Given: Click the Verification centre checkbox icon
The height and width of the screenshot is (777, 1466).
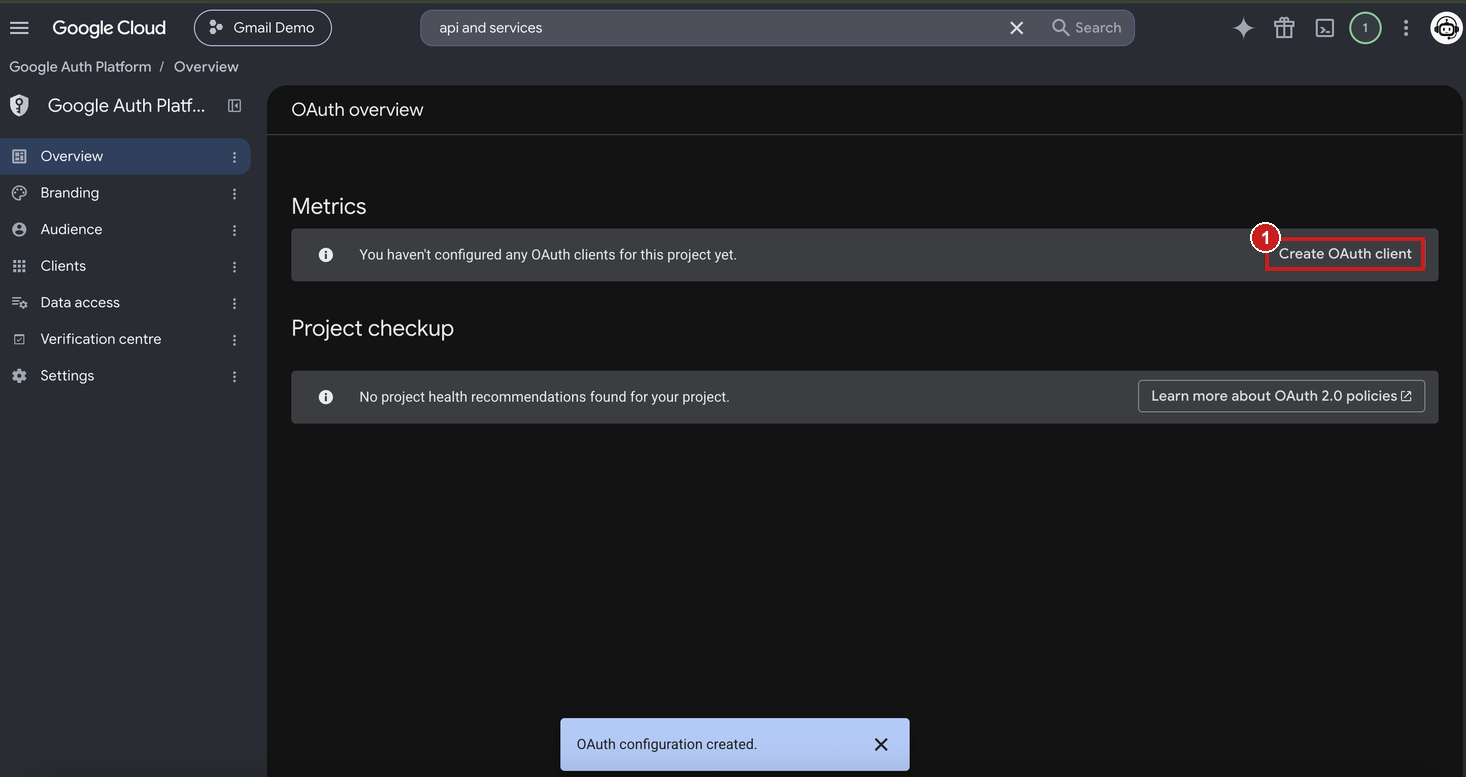Looking at the screenshot, I should [19, 339].
